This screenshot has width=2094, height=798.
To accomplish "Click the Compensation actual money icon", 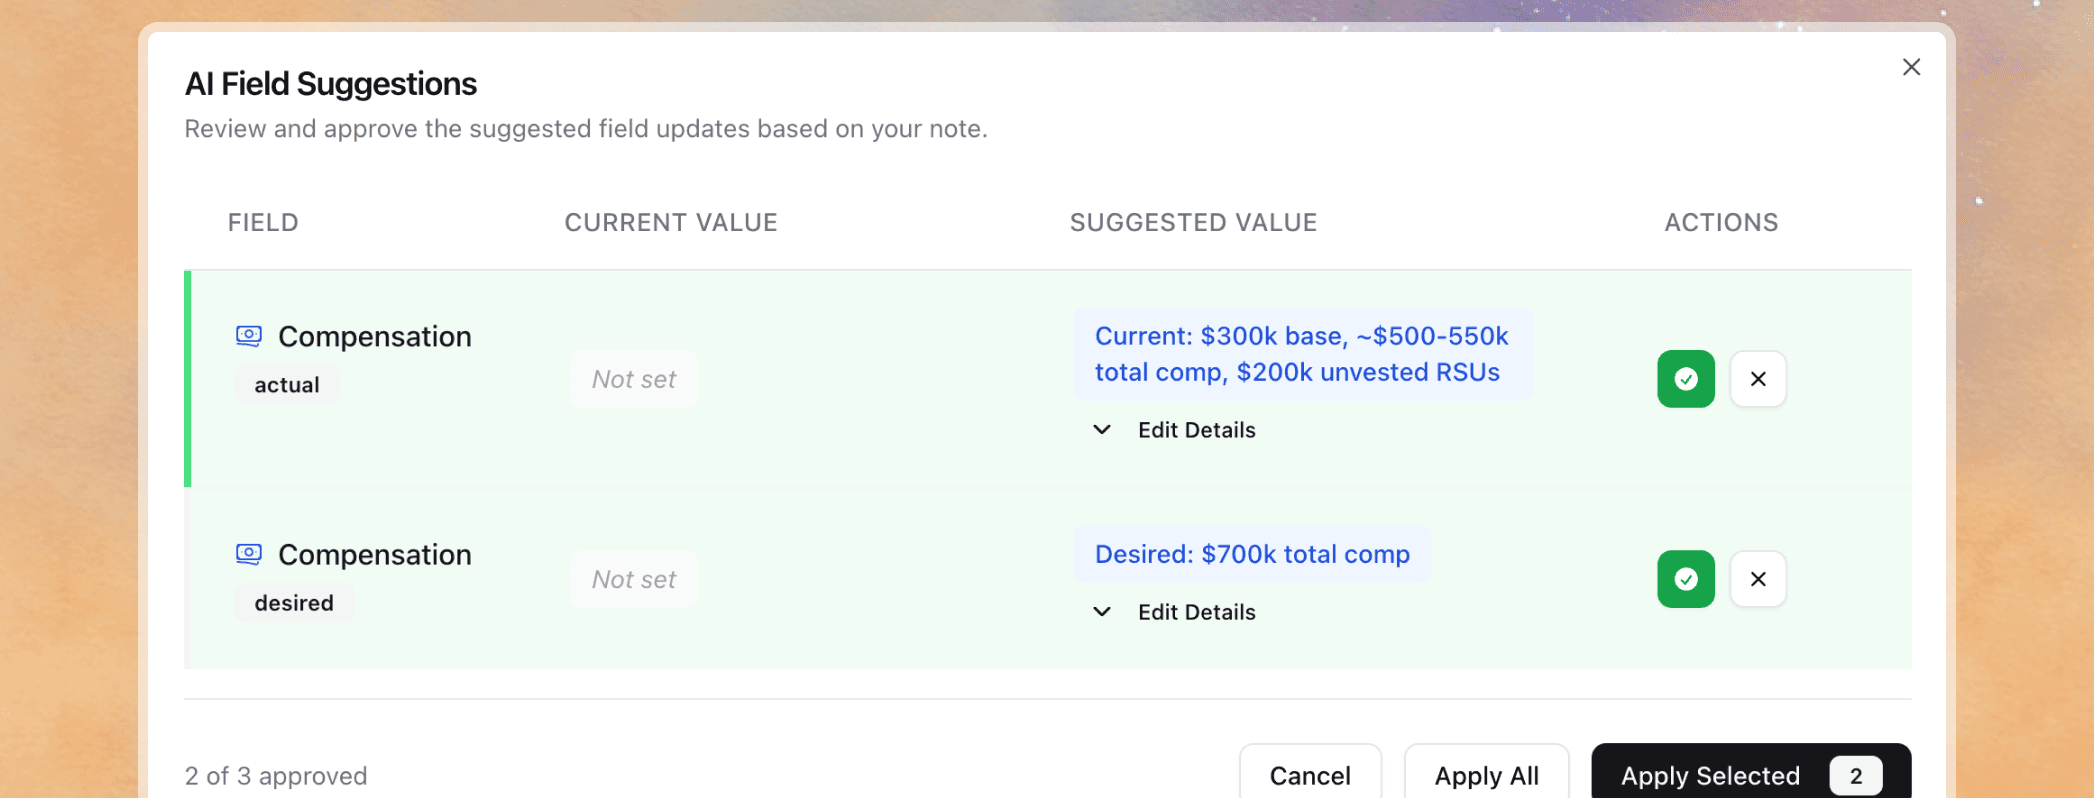I will pyautogui.click(x=249, y=336).
